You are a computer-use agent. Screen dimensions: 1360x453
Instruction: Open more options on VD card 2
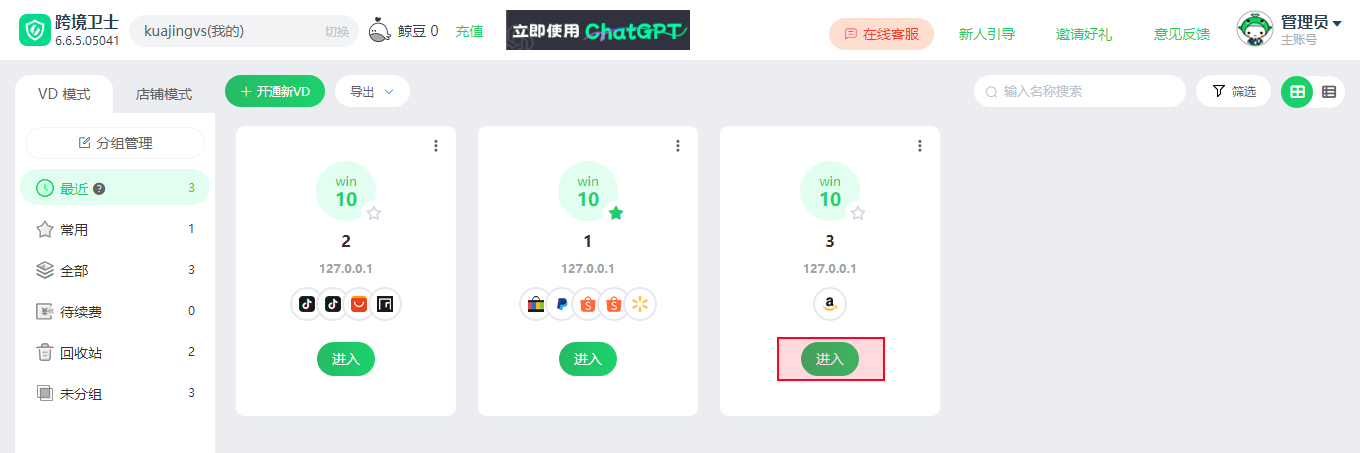tap(436, 146)
